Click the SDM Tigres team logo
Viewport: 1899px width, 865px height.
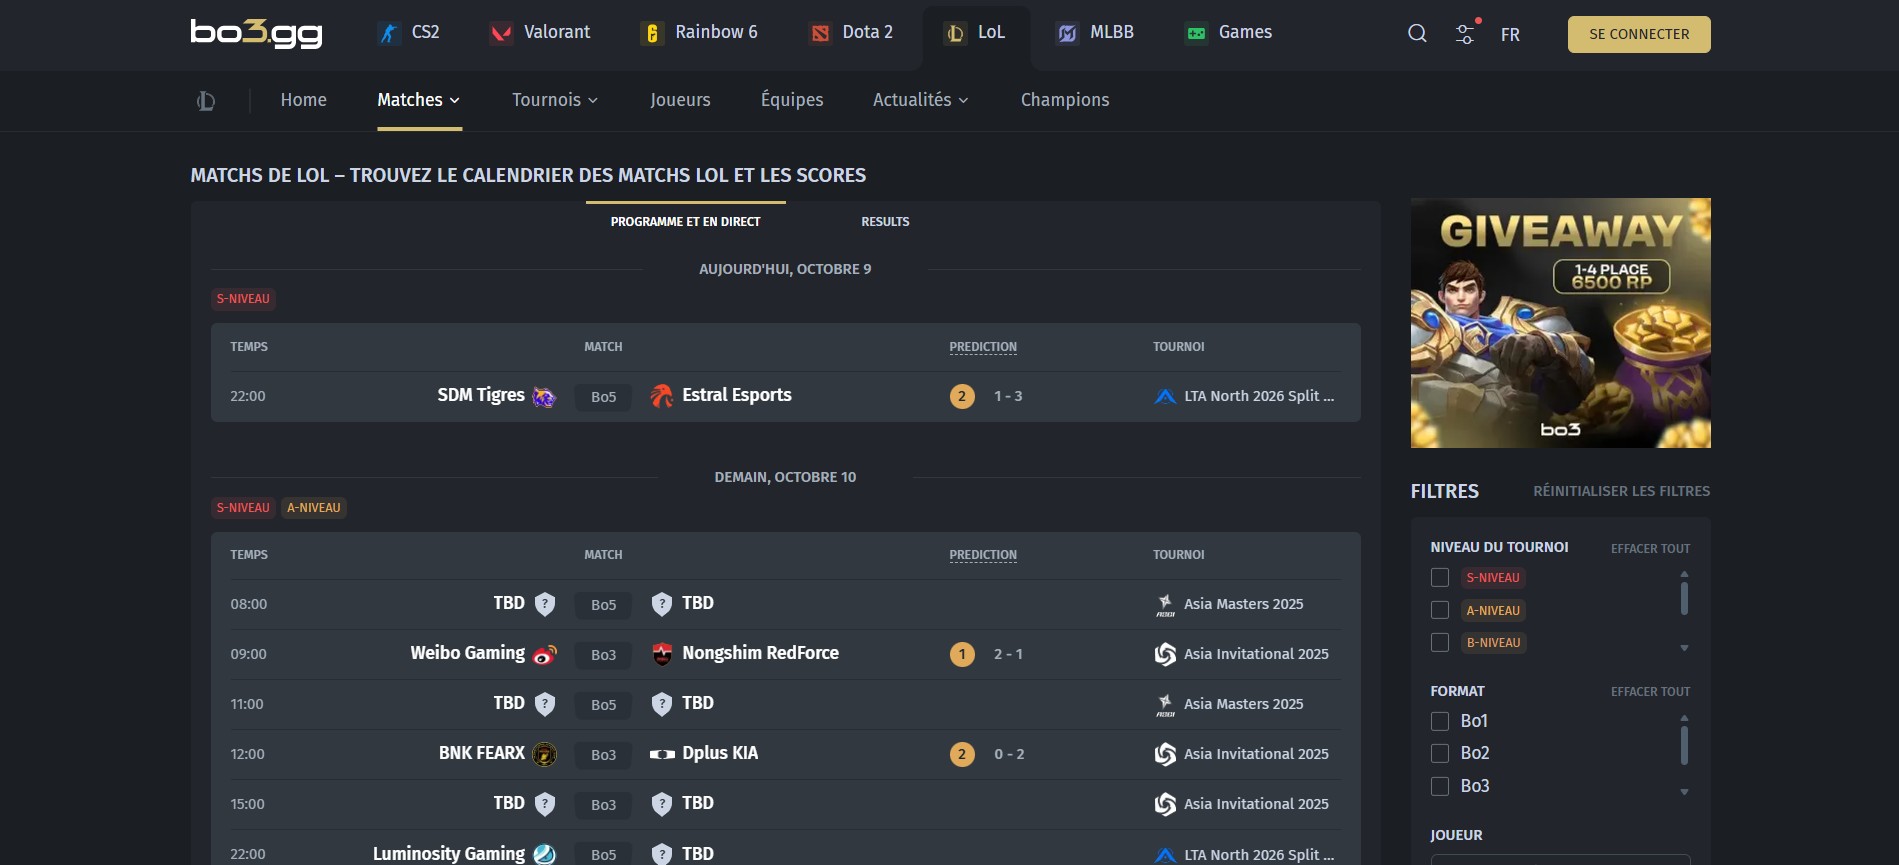click(x=544, y=397)
